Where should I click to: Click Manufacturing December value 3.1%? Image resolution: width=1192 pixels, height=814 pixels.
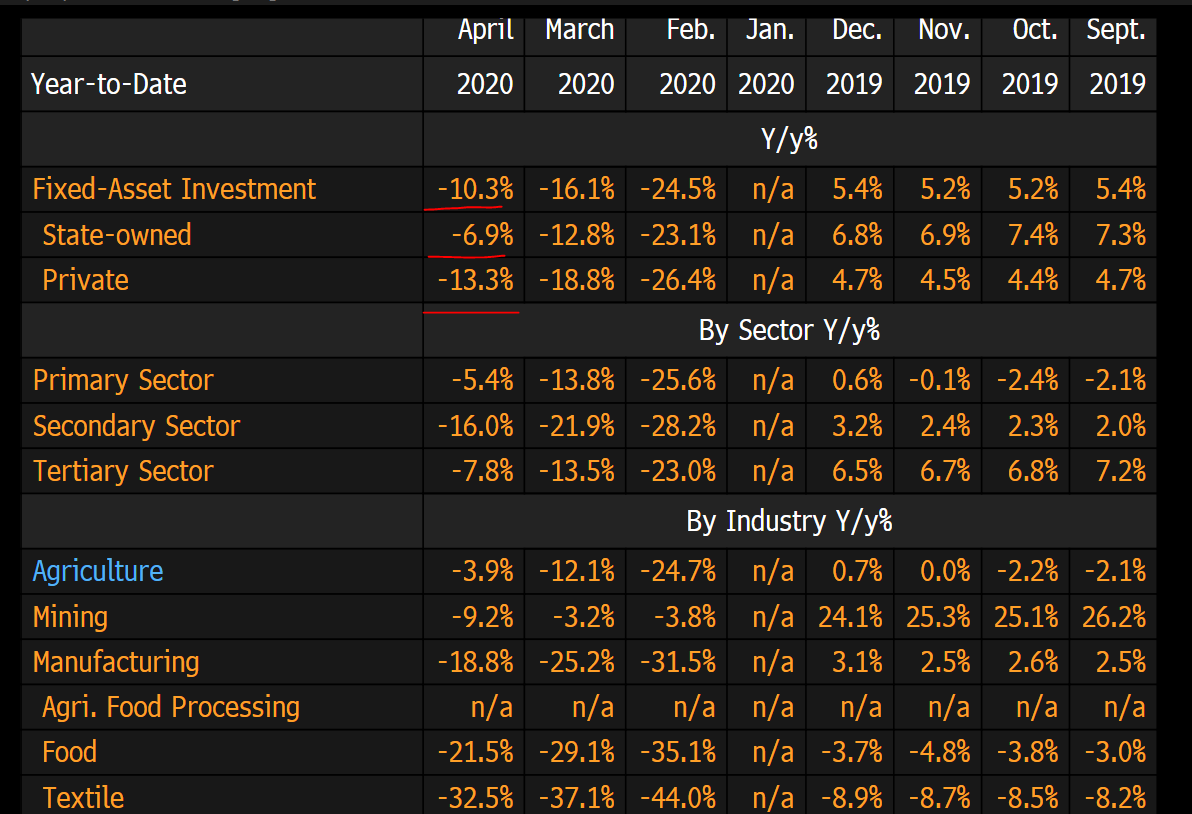click(x=858, y=662)
